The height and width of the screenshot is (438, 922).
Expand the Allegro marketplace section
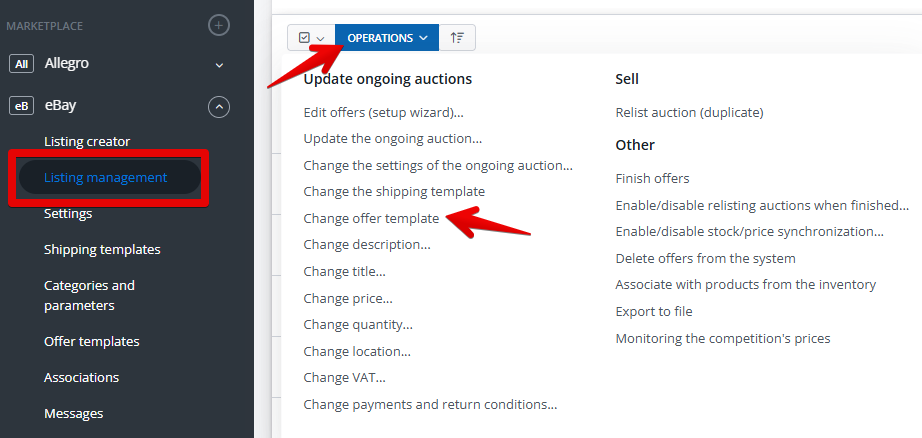[x=219, y=65]
